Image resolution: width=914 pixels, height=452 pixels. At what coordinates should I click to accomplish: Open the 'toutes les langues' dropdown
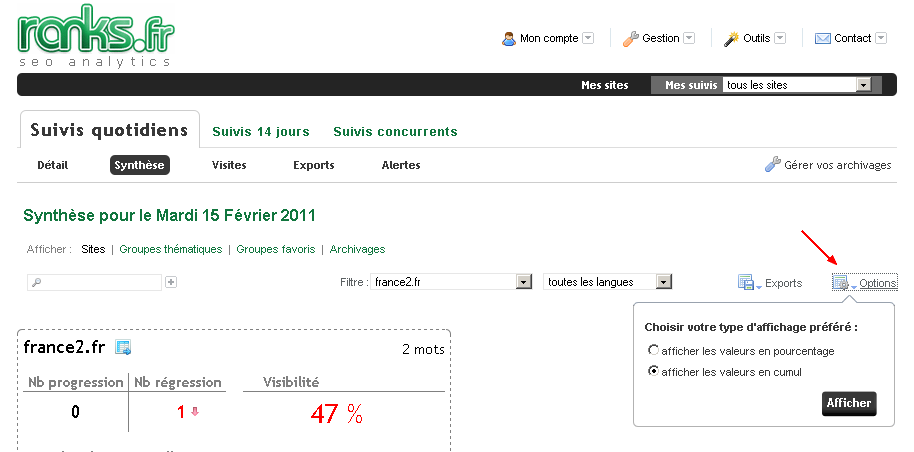[607, 282]
